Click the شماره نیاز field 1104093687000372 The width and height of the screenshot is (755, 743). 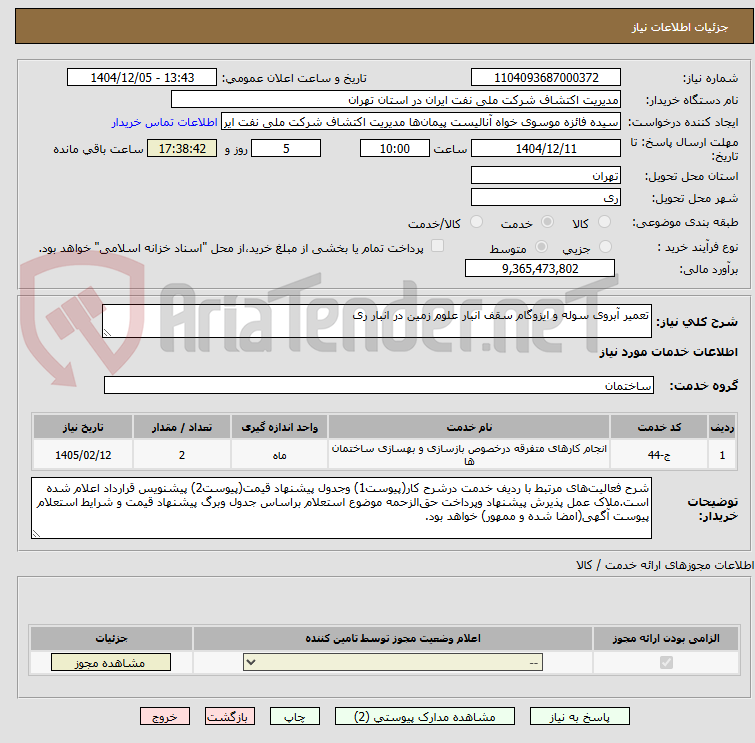[546, 78]
